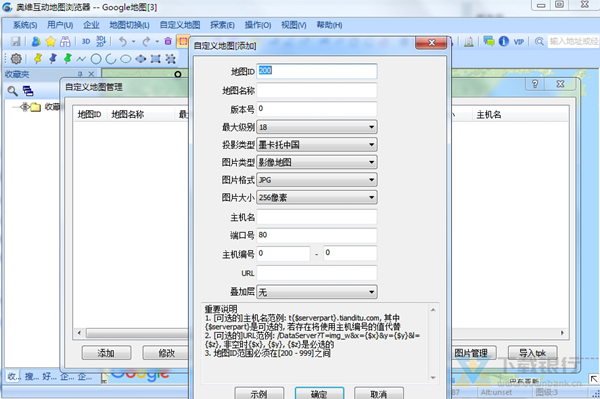This screenshot has height=399, width=600.
Task: Click the blue info circle icon
Action: click(x=504, y=41)
